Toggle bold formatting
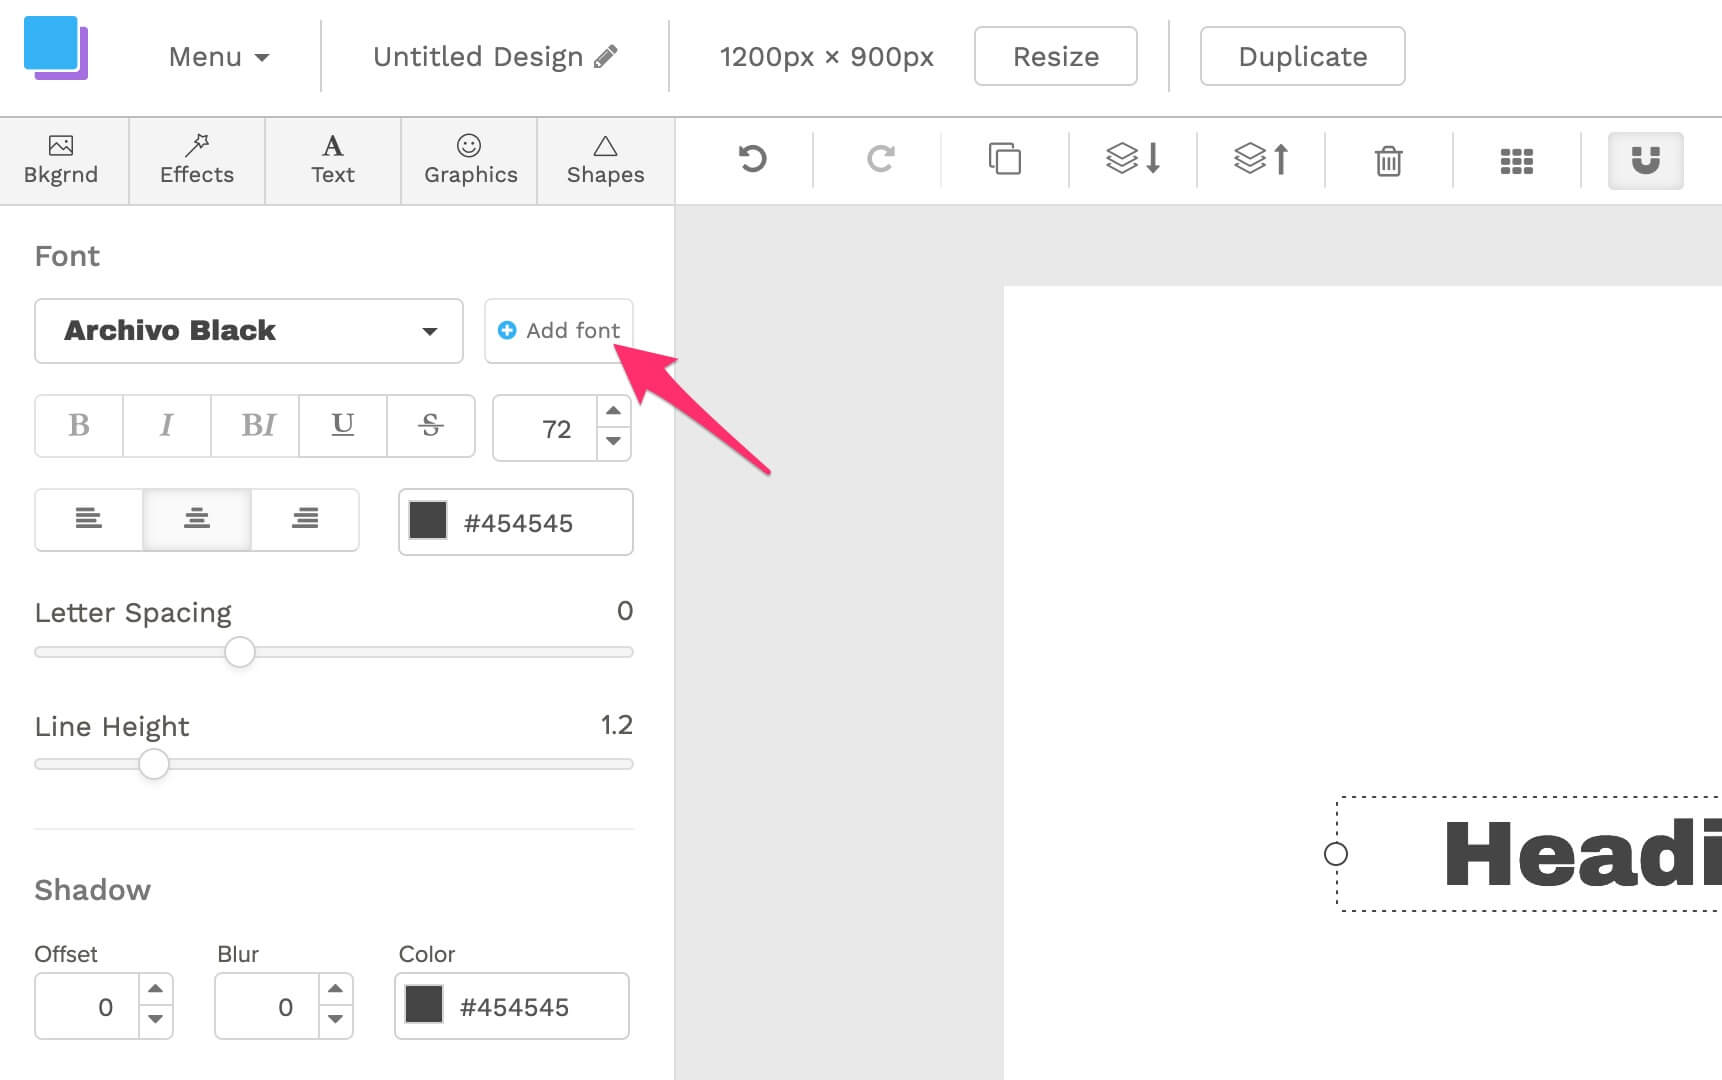Viewport: 1722px width, 1080px height. (x=78, y=426)
